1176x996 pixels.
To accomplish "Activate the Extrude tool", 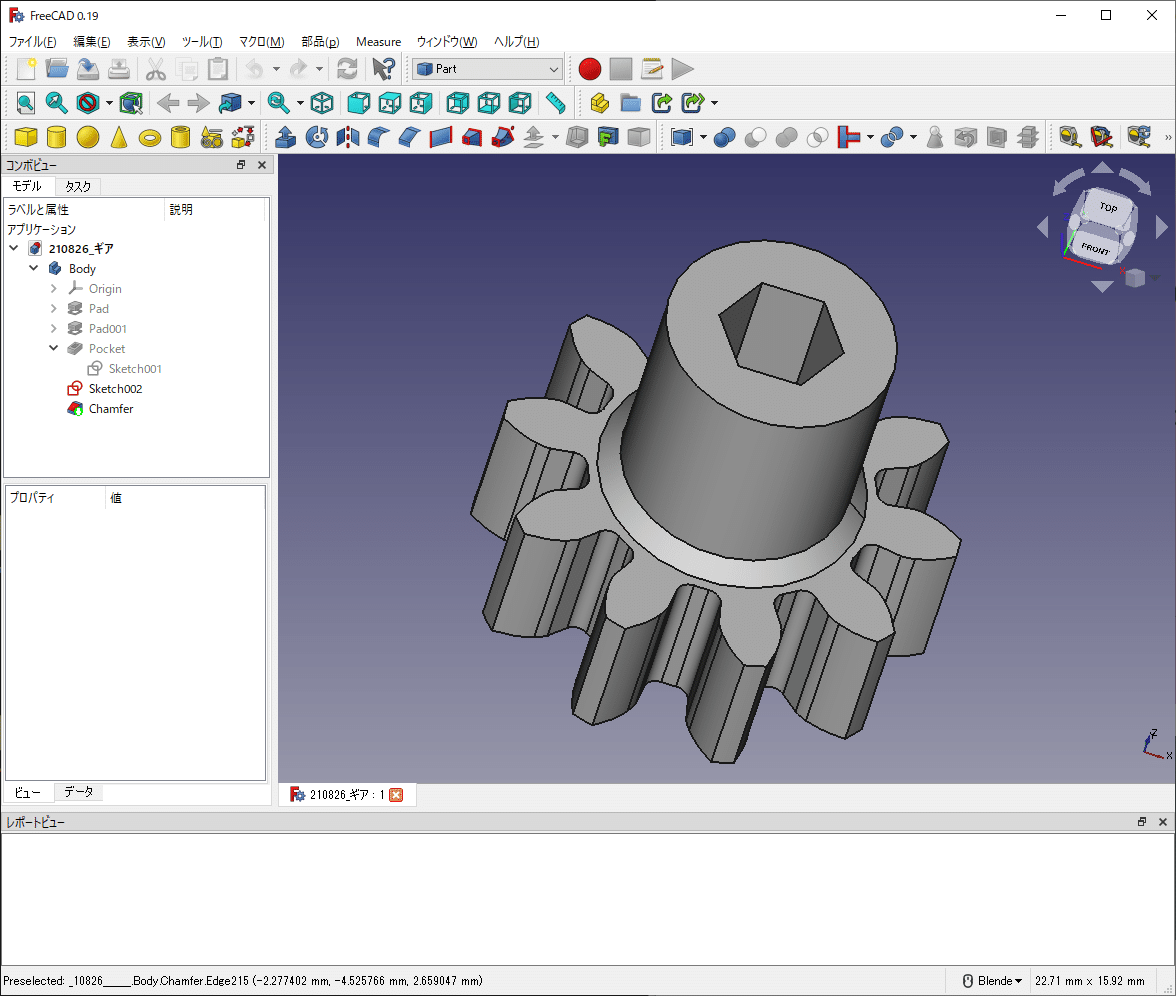I will 286,137.
